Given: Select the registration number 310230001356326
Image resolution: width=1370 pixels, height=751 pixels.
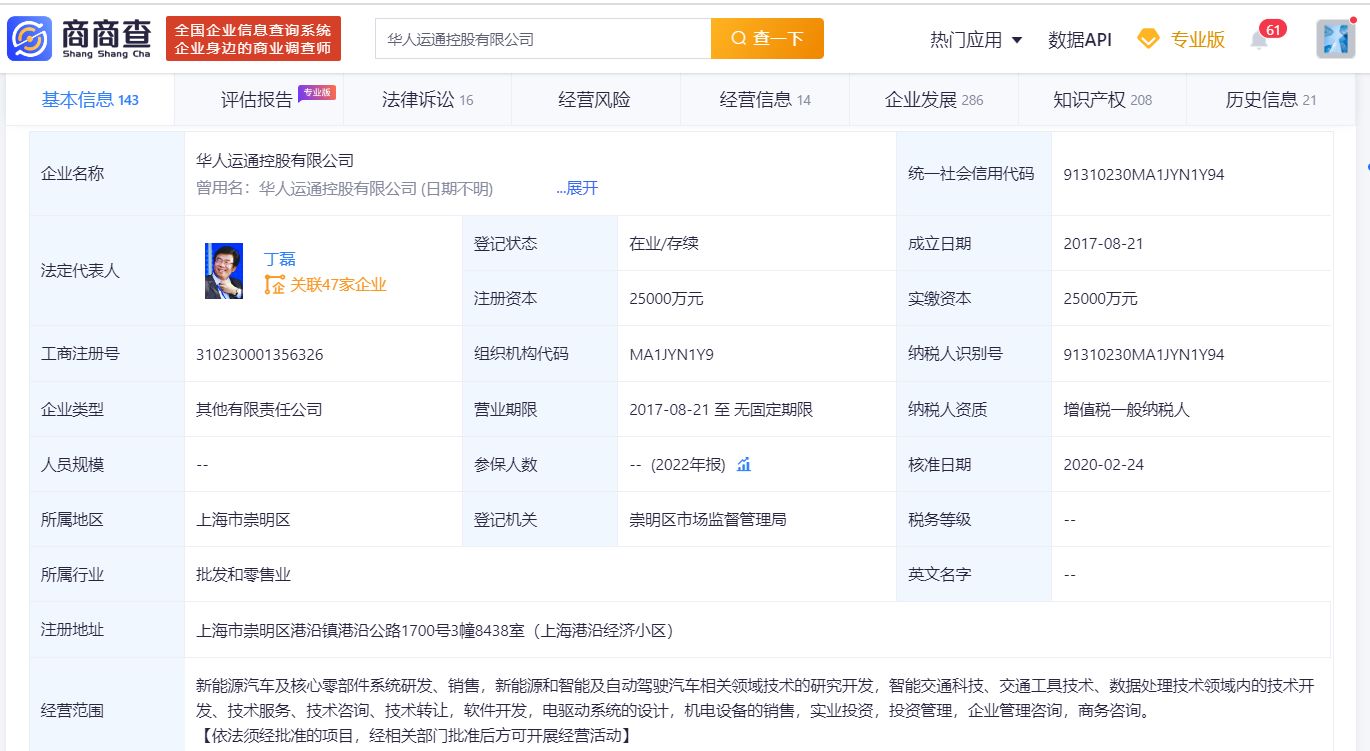Looking at the screenshot, I should tap(260, 354).
